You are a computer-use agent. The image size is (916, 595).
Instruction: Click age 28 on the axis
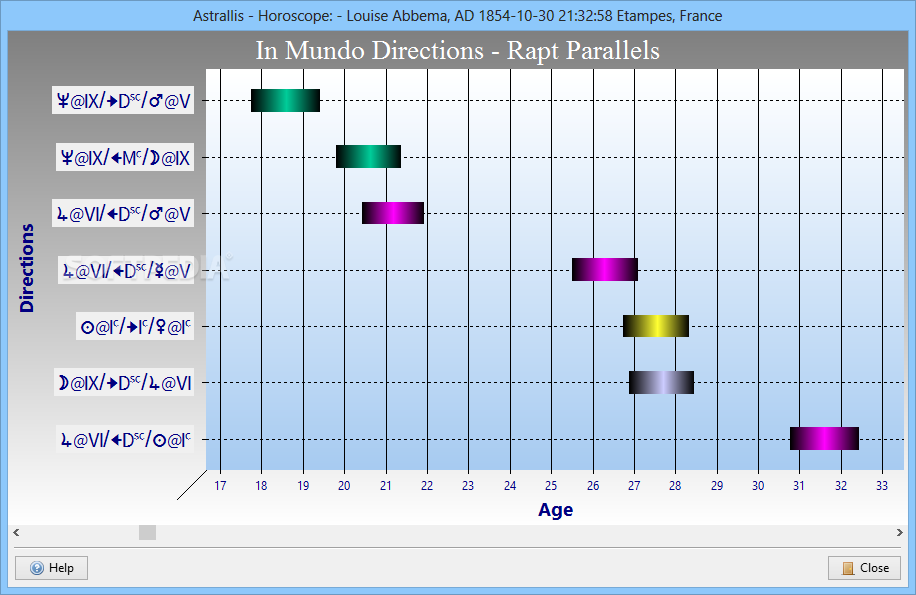click(675, 486)
